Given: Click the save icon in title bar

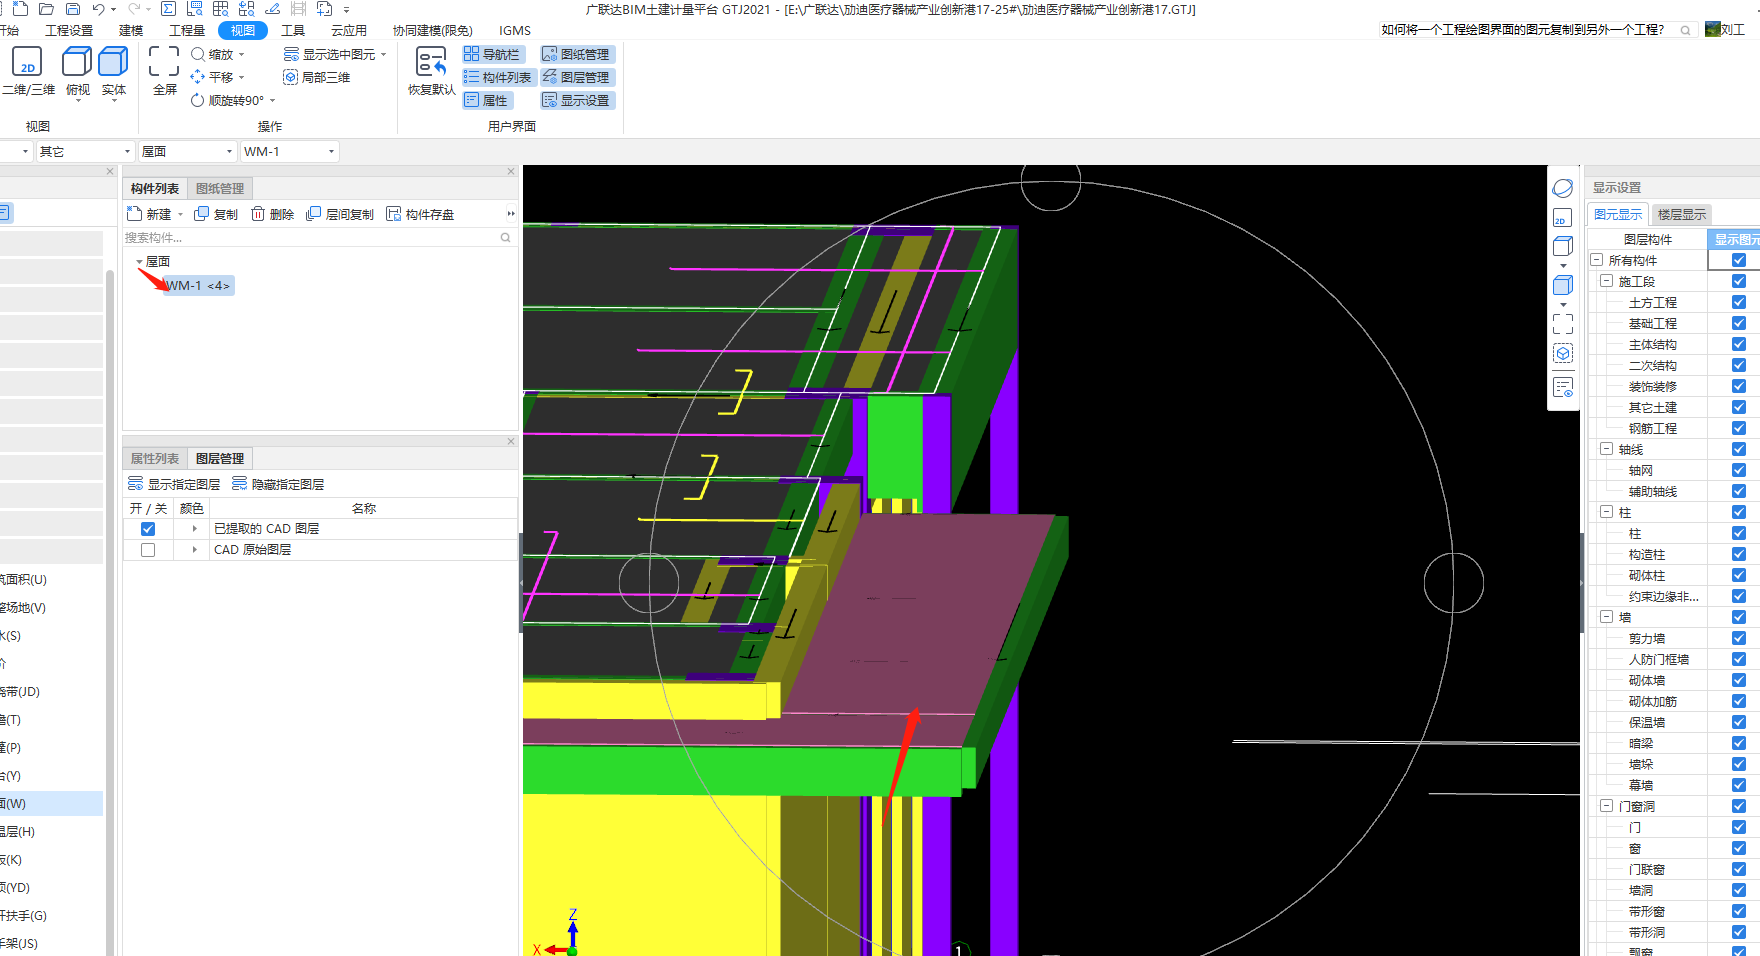Looking at the screenshot, I should [x=72, y=9].
